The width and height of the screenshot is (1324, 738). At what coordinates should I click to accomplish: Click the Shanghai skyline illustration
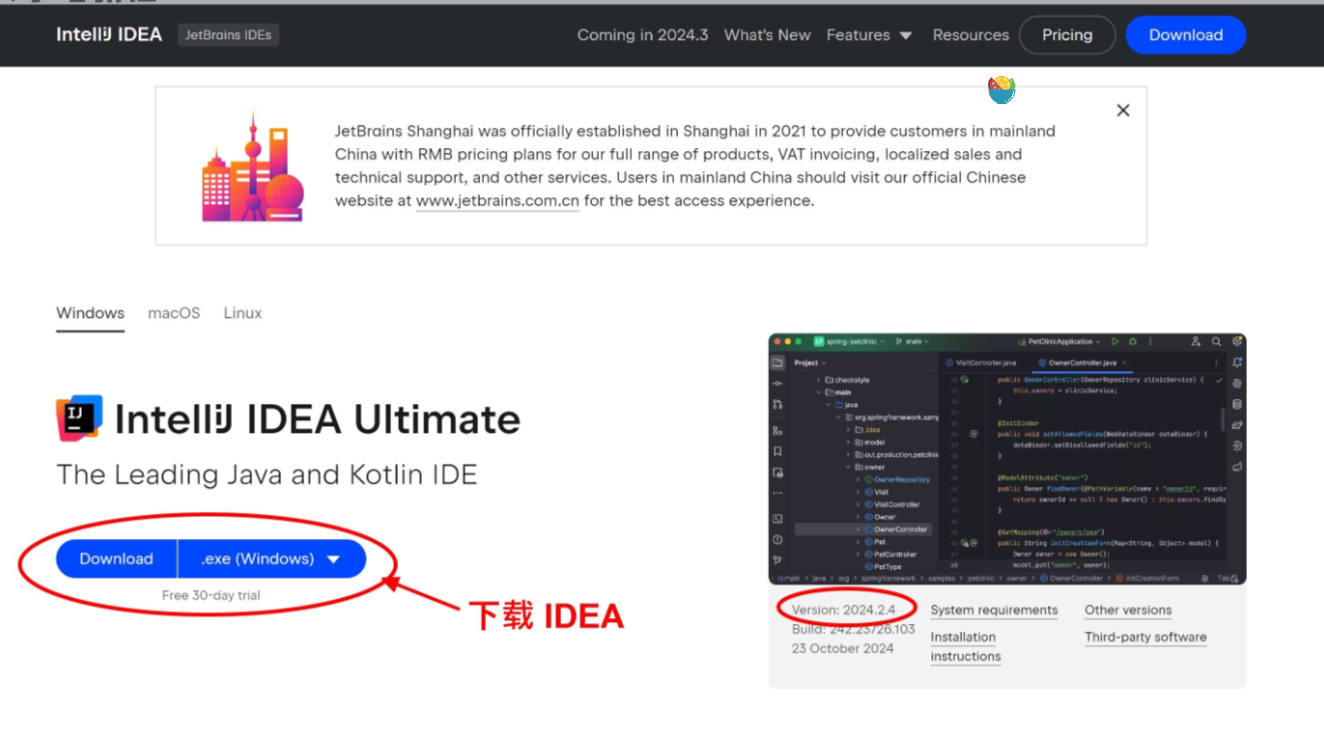click(252, 166)
